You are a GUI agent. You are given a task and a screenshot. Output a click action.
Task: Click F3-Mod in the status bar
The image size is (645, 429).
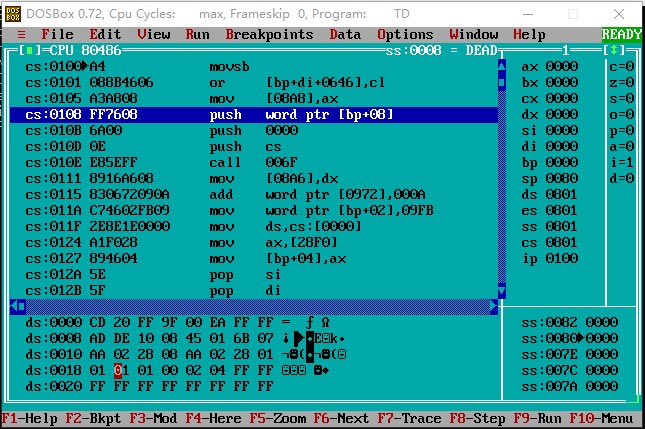(153, 419)
